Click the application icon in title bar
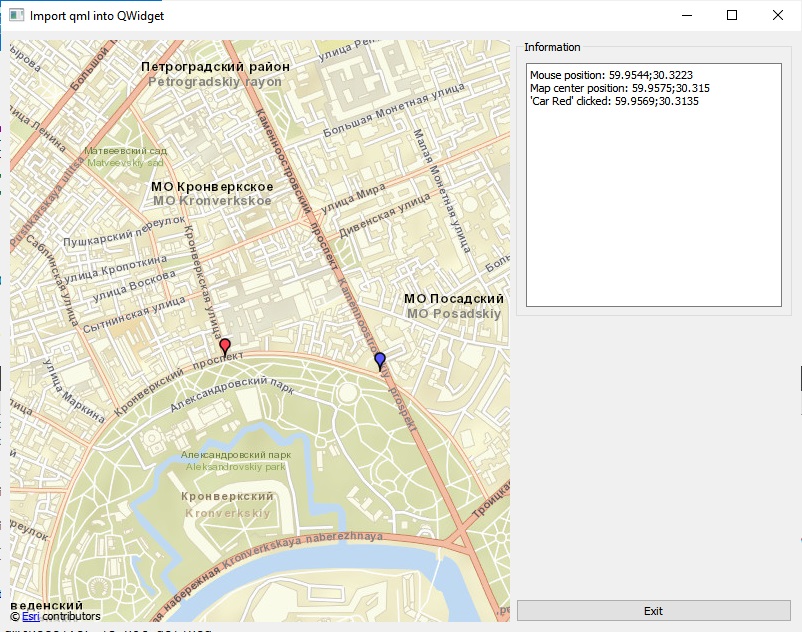Image resolution: width=802 pixels, height=632 pixels. coord(15,16)
